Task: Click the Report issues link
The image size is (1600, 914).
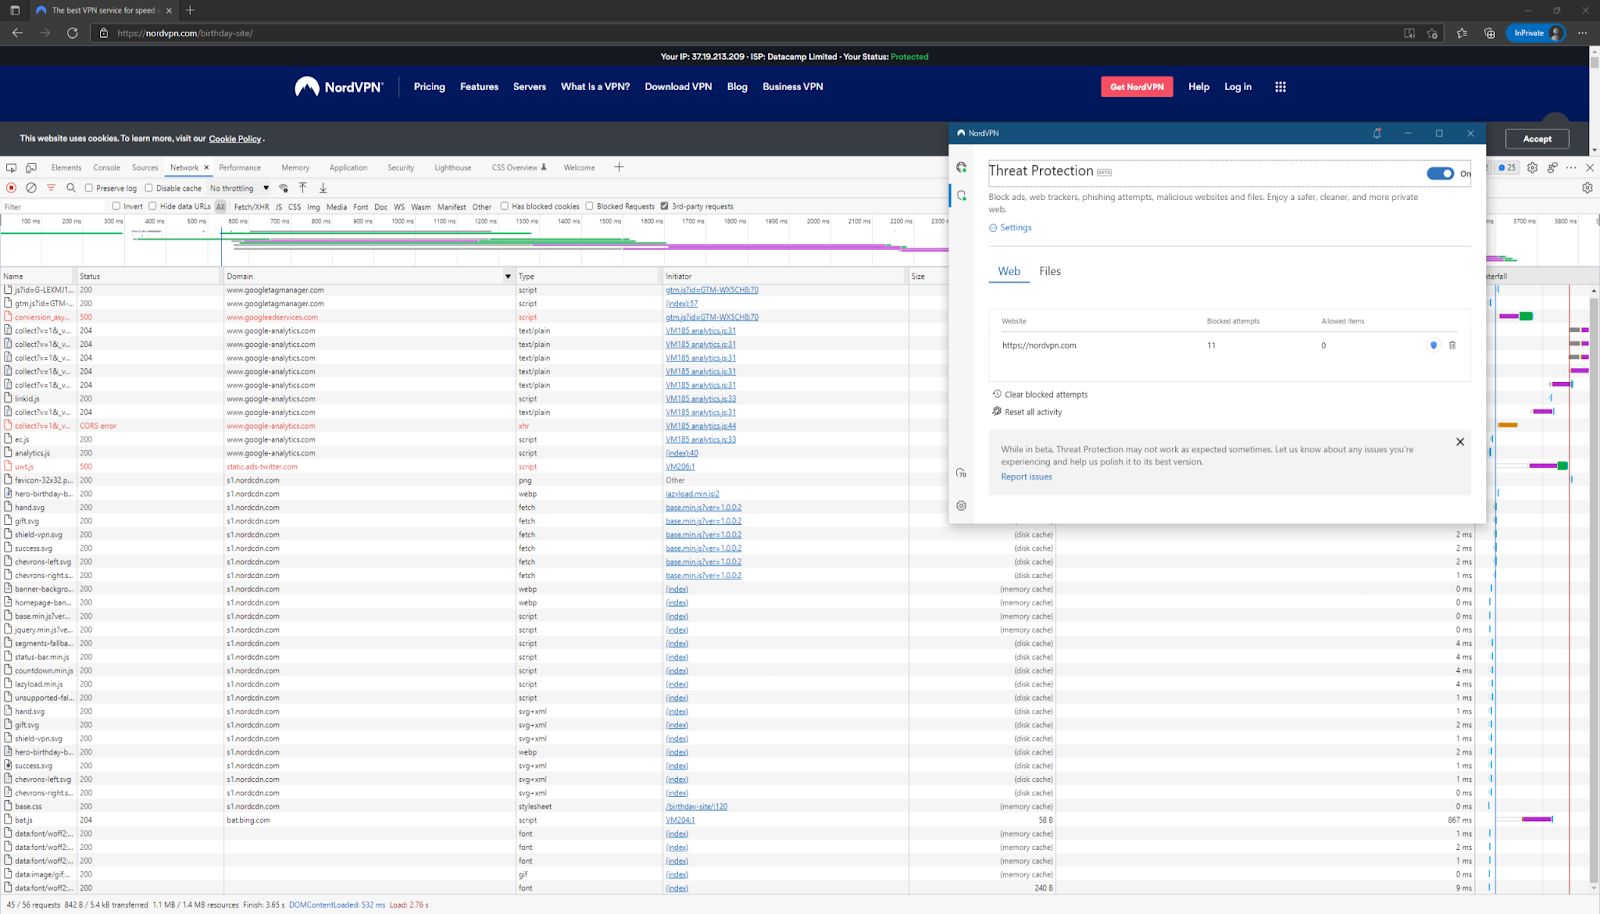Action: pyautogui.click(x=1026, y=477)
